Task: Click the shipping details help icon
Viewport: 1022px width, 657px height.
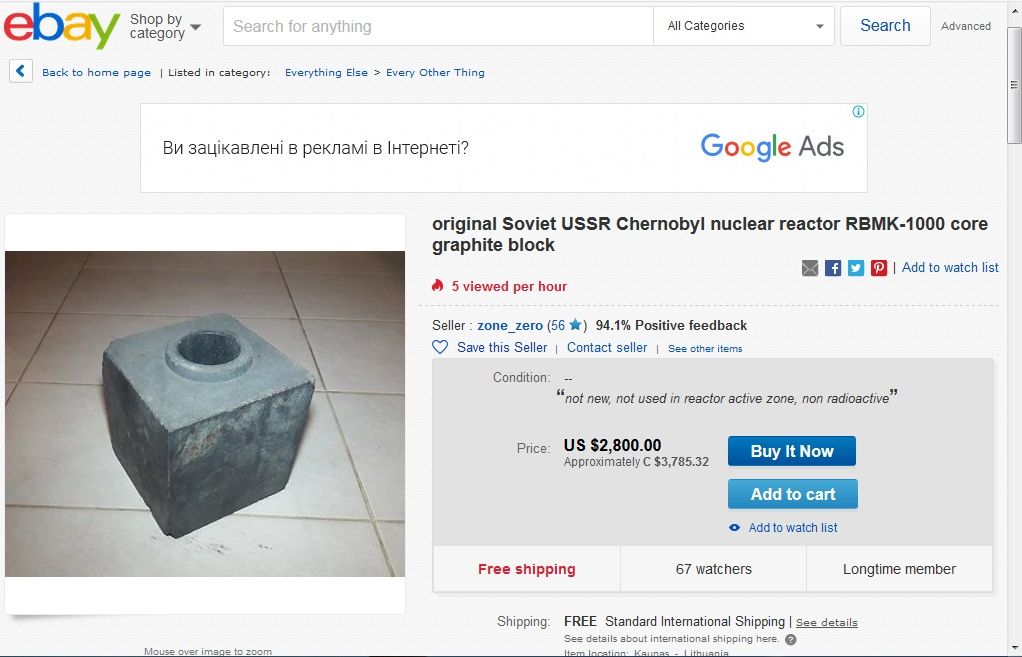Action: [791, 639]
